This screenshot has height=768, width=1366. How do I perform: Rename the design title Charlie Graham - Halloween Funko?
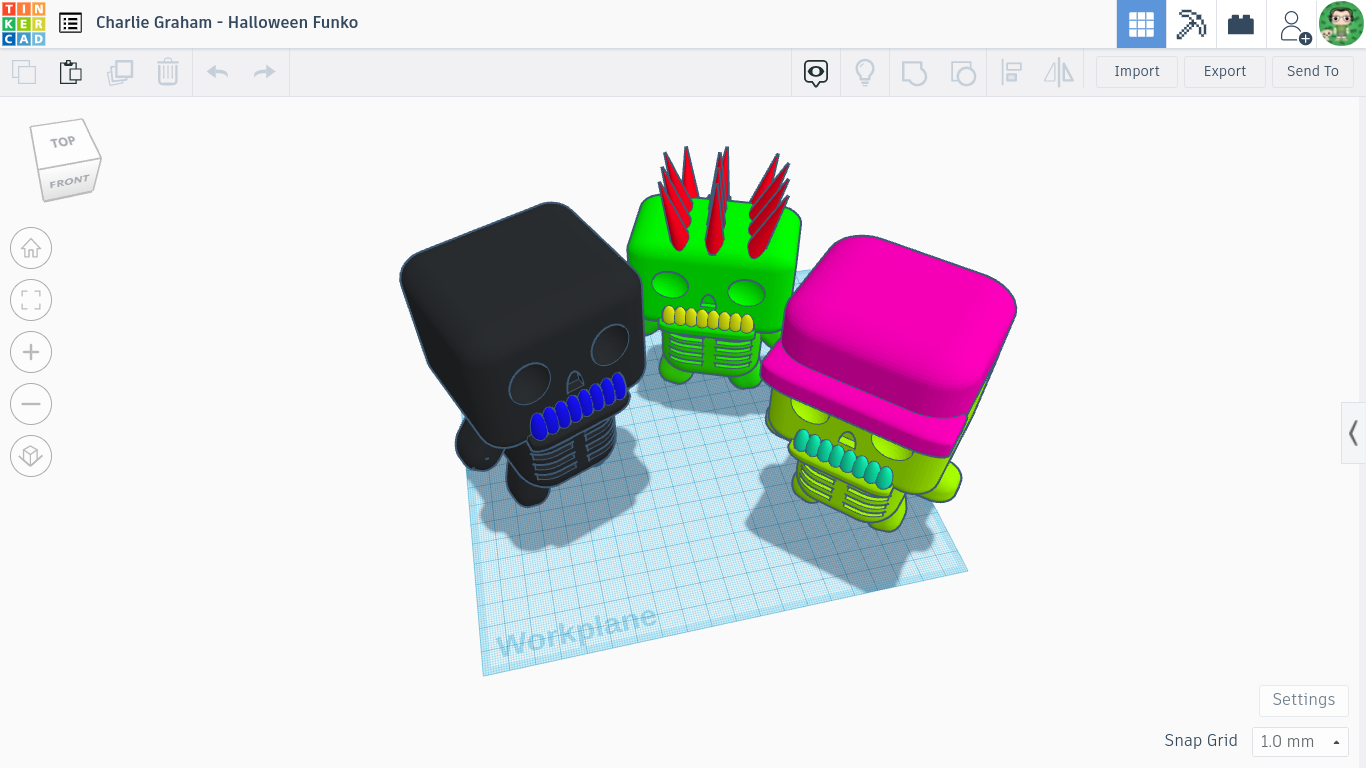pos(227,22)
